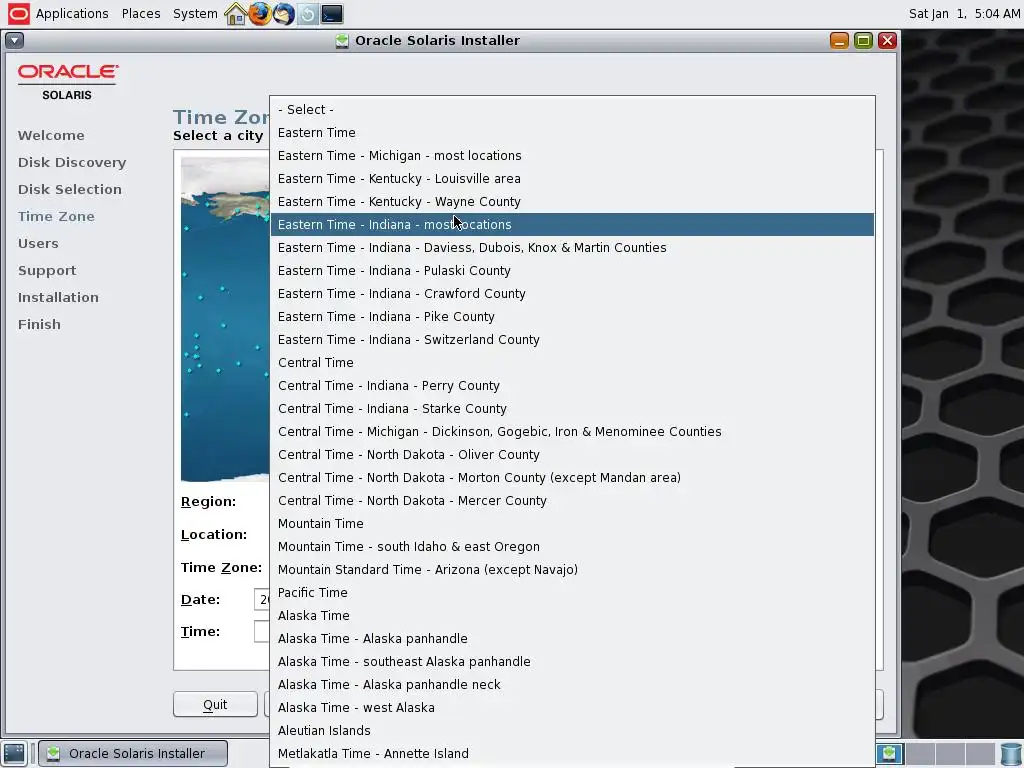The height and width of the screenshot is (768, 1024).
Task: Open the installer window menu arrow
Action: tap(14, 40)
